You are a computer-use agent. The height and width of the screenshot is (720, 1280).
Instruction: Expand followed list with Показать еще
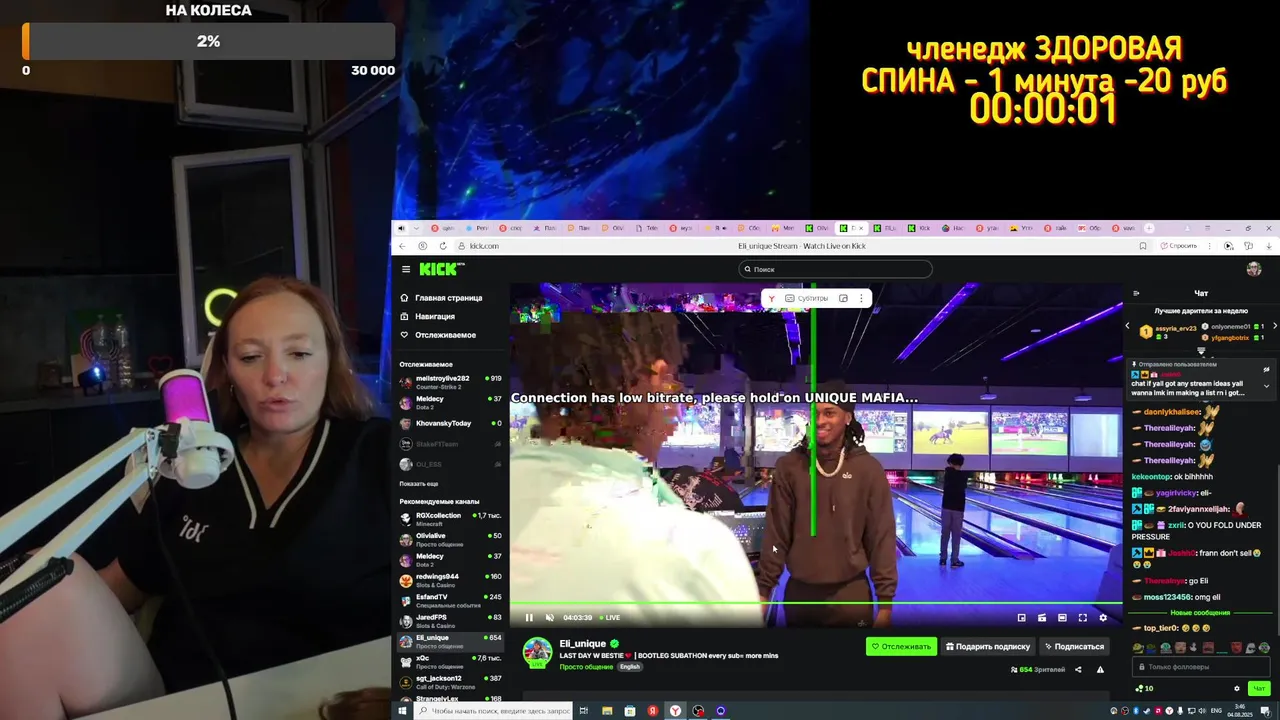[419, 484]
